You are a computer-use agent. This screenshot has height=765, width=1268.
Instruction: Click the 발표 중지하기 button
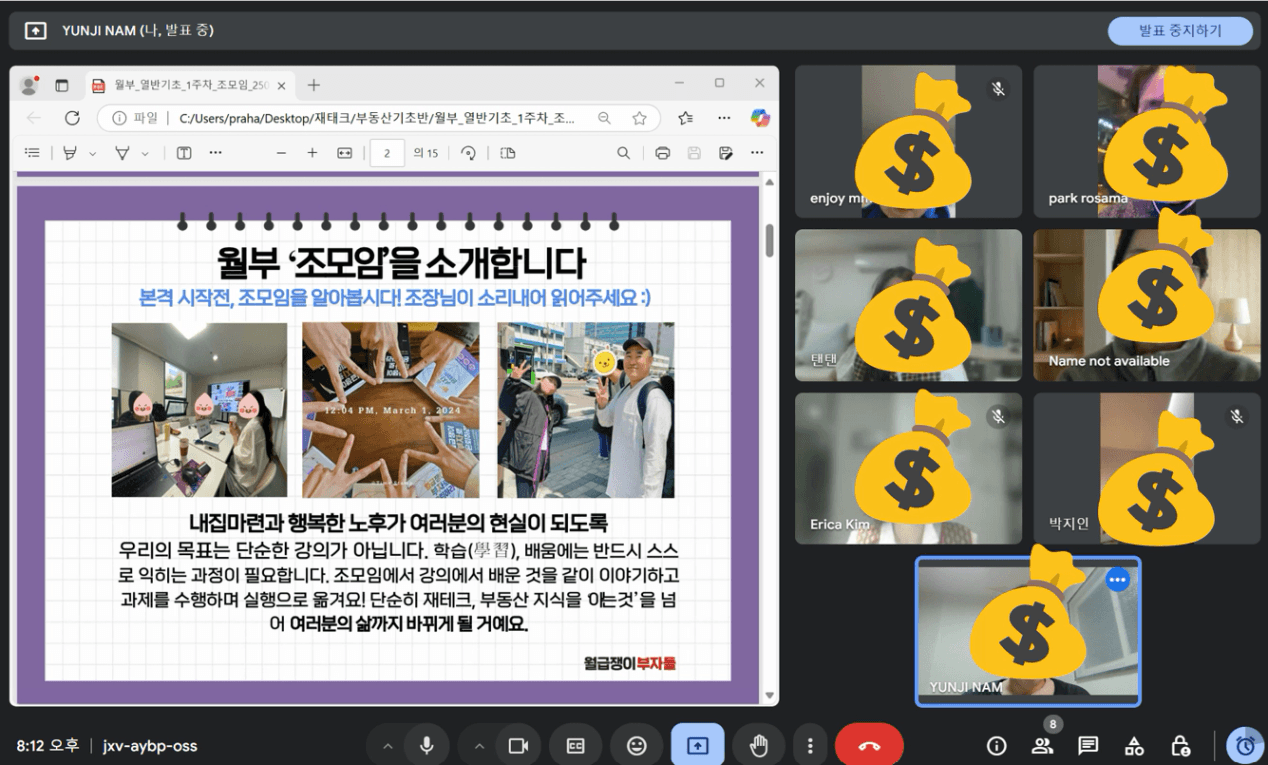pyautogui.click(x=1180, y=31)
